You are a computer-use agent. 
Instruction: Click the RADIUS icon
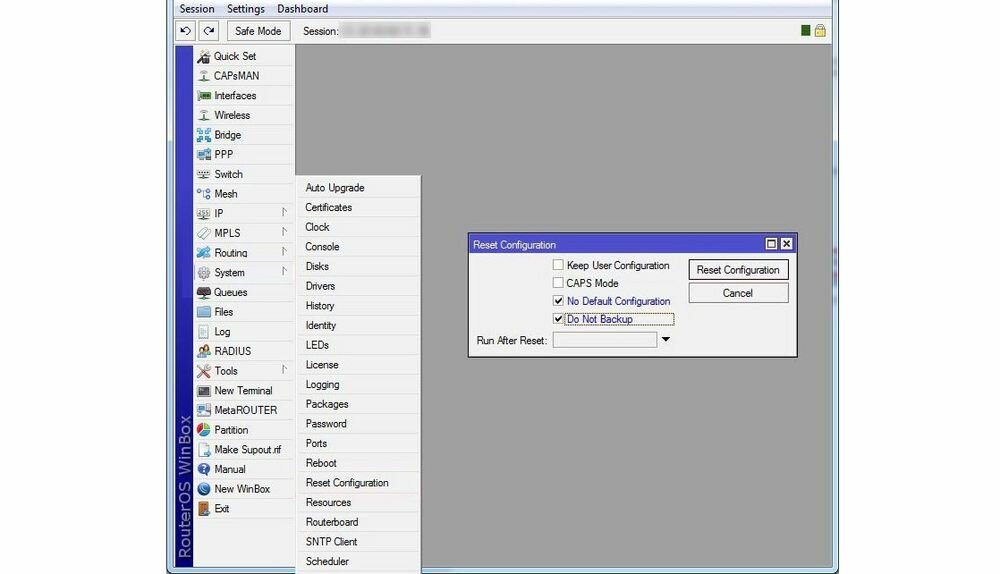pyautogui.click(x=203, y=351)
